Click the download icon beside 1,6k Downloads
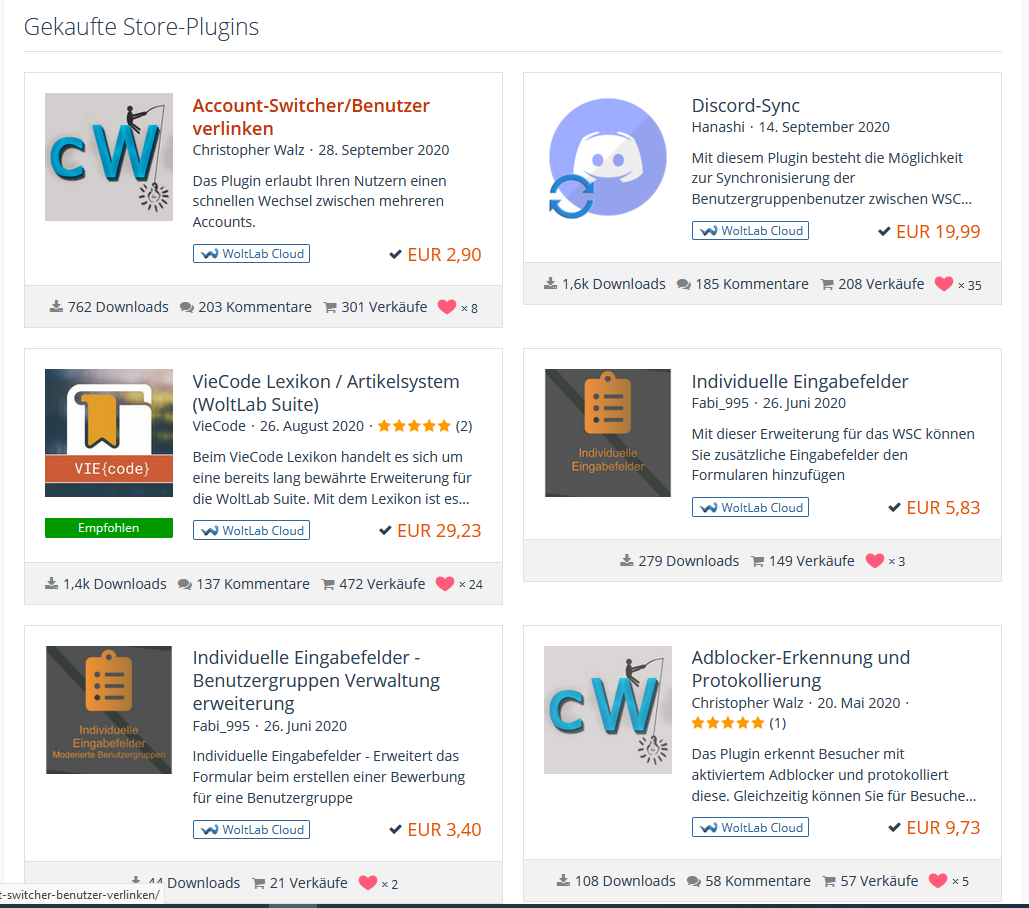The width and height of the screenshot is (1029, 908). pos(550,284)
